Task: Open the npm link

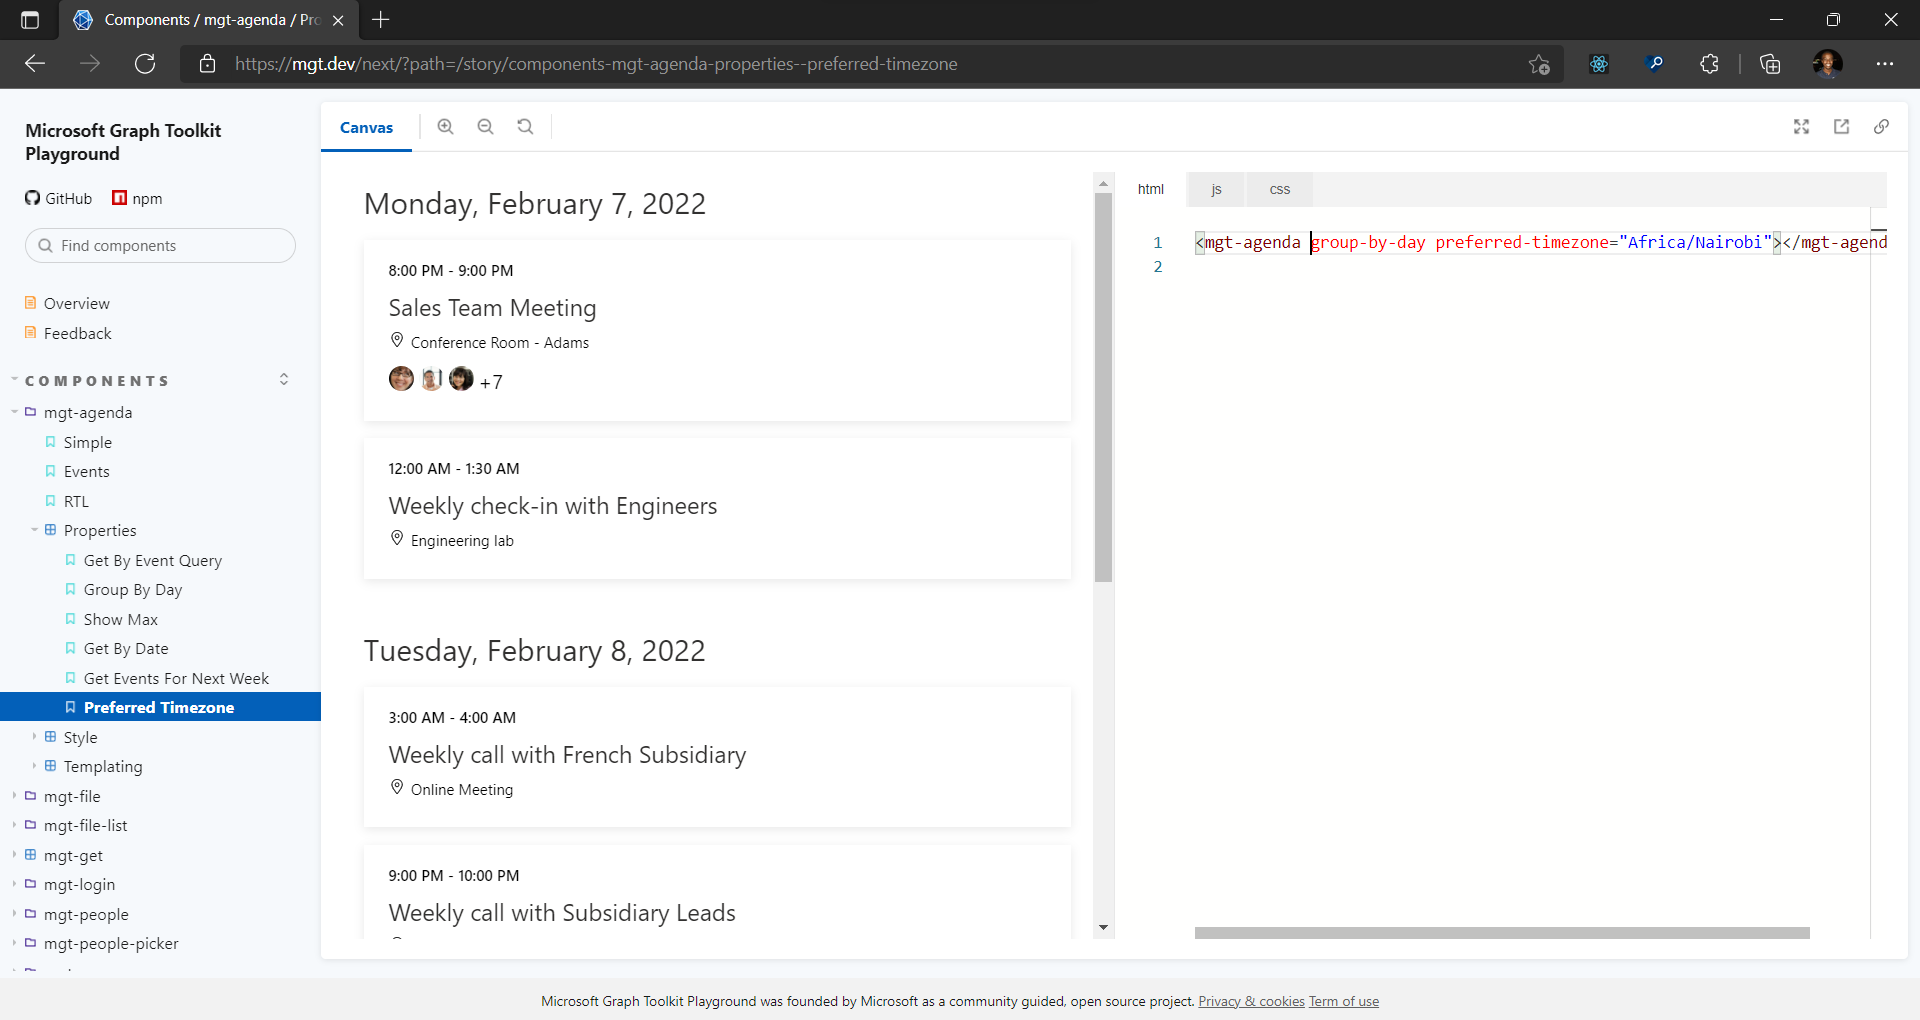Action: (x=137, y=198)
